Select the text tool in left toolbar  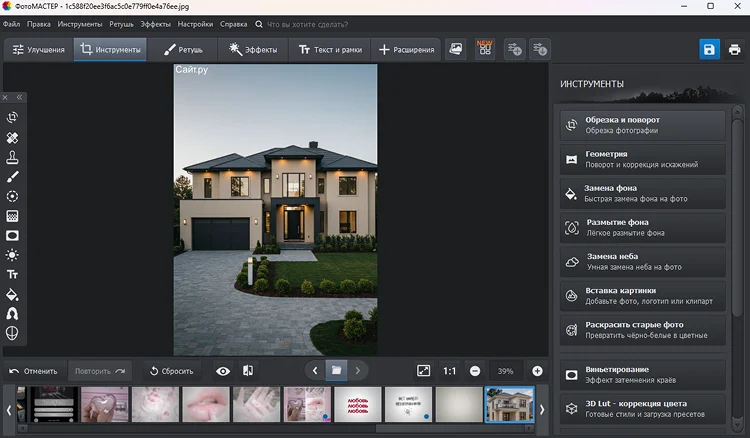tap(12, 274)
